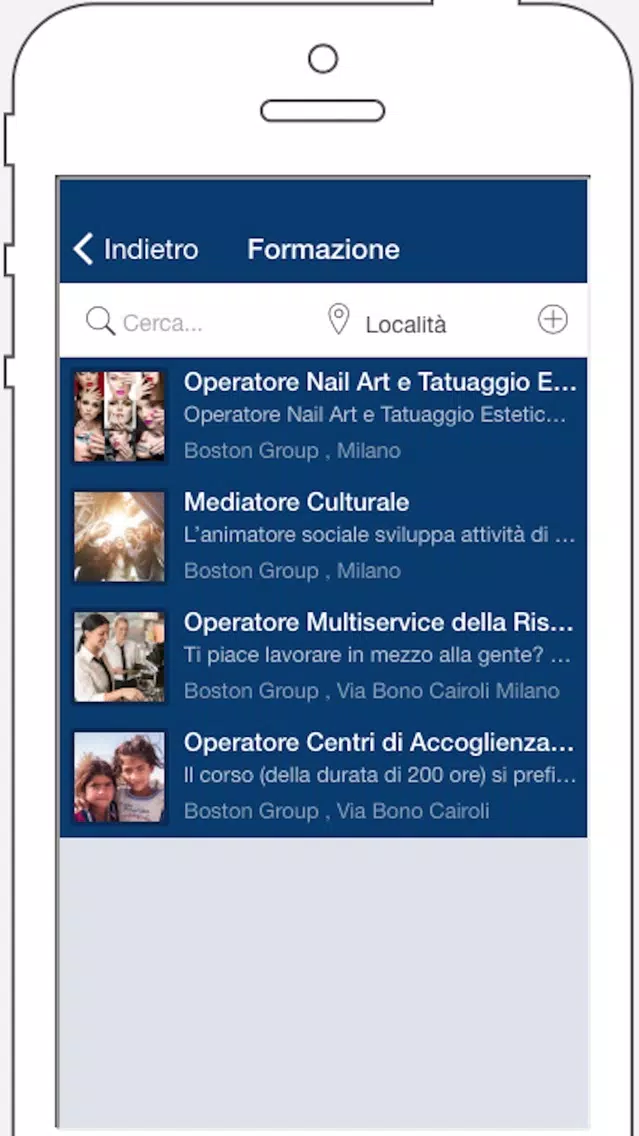Open the Nail Art course thumbnail
The height and width of the screenshot is (1136, 639).
click(x=120, y=417)
